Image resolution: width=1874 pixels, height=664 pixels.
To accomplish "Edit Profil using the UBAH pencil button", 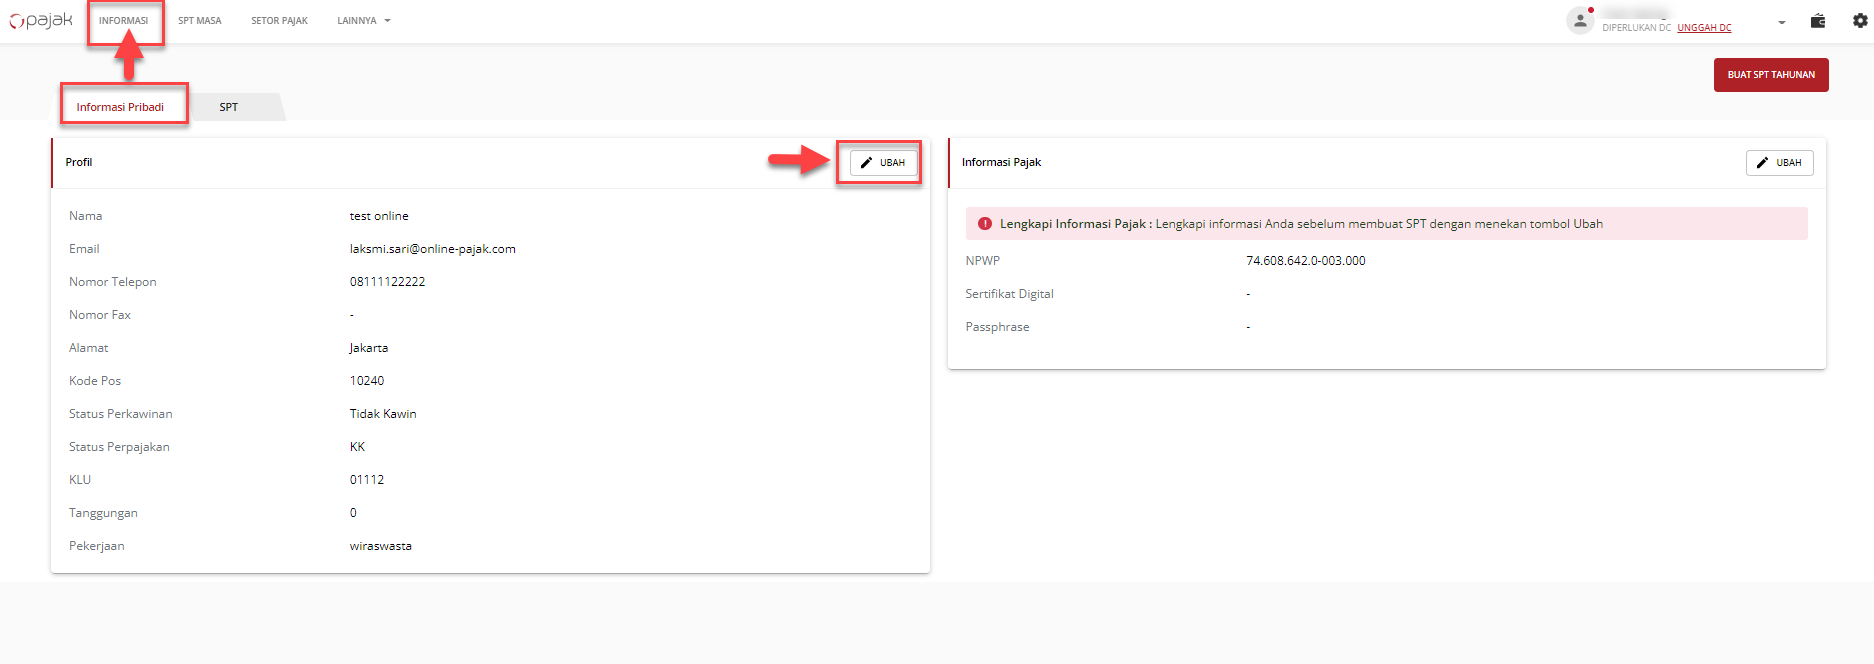I will (883, 163).
